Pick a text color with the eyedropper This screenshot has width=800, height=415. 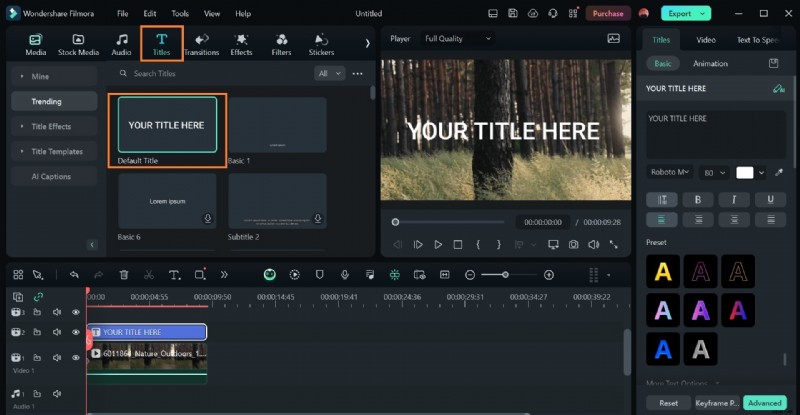point(779,173)
